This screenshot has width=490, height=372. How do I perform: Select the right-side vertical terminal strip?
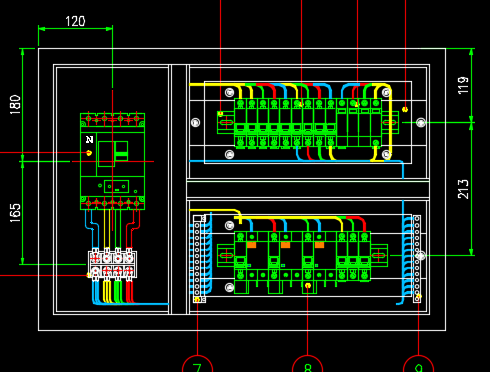pos(417,259)
